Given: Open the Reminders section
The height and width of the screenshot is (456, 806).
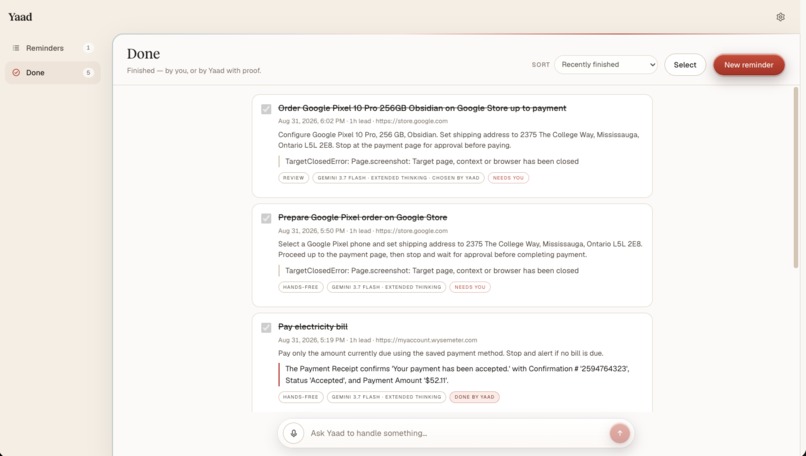Looking at the screenshot, I should tap(52, 48).
